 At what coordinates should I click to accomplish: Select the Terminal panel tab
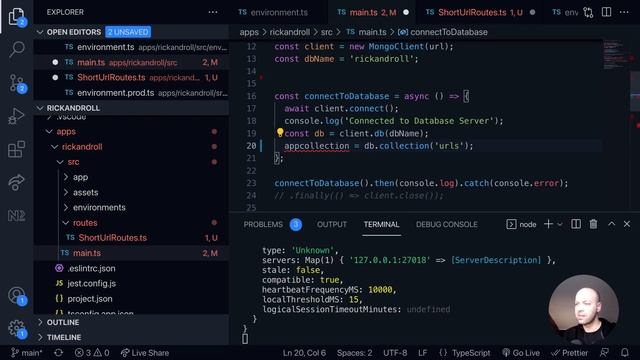click(381, 224)
